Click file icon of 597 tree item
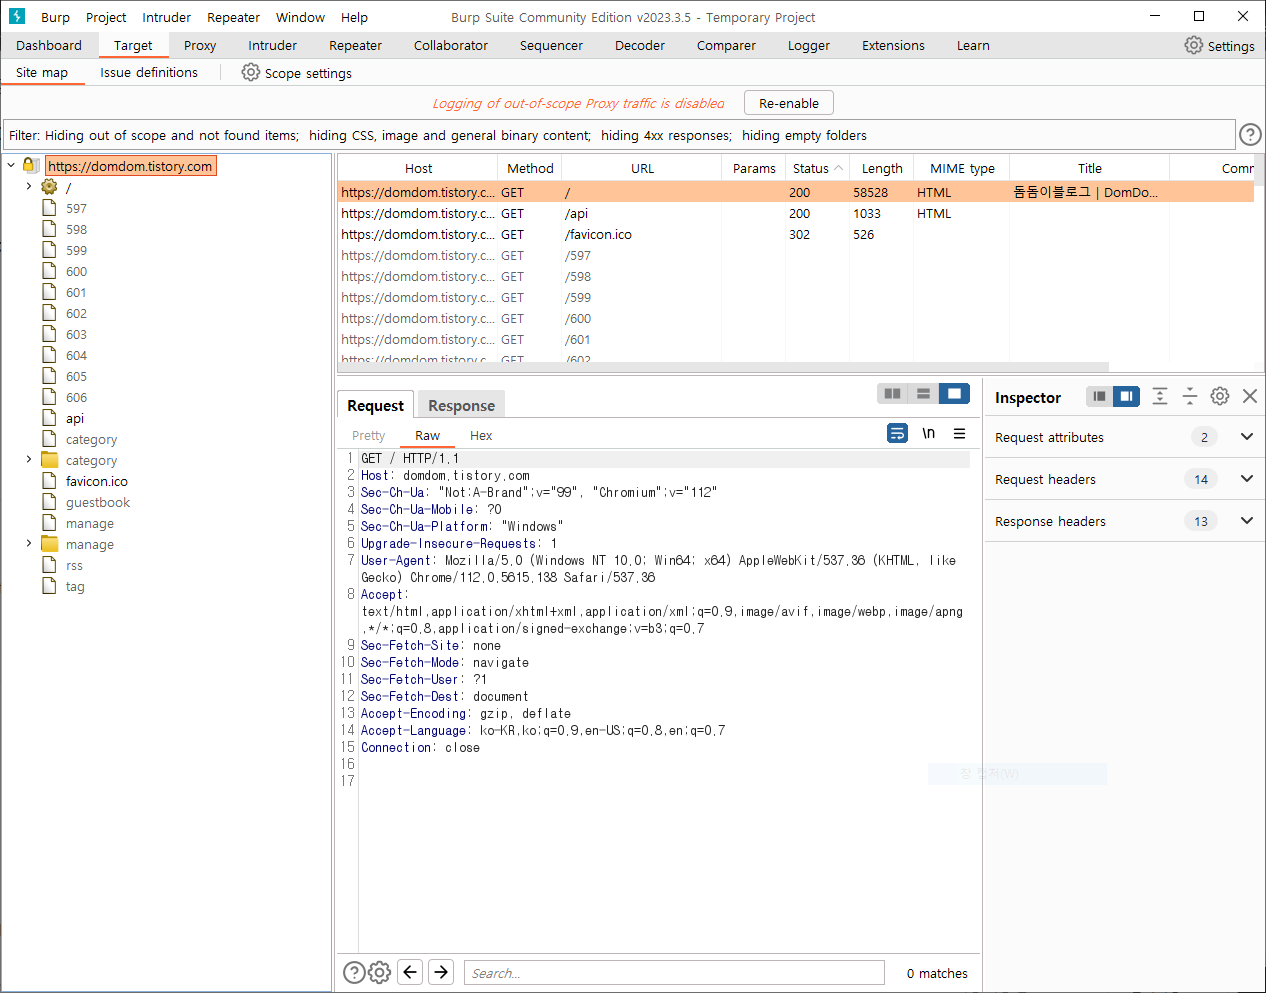The image size is (1266, 993). [x=49, y=207]
